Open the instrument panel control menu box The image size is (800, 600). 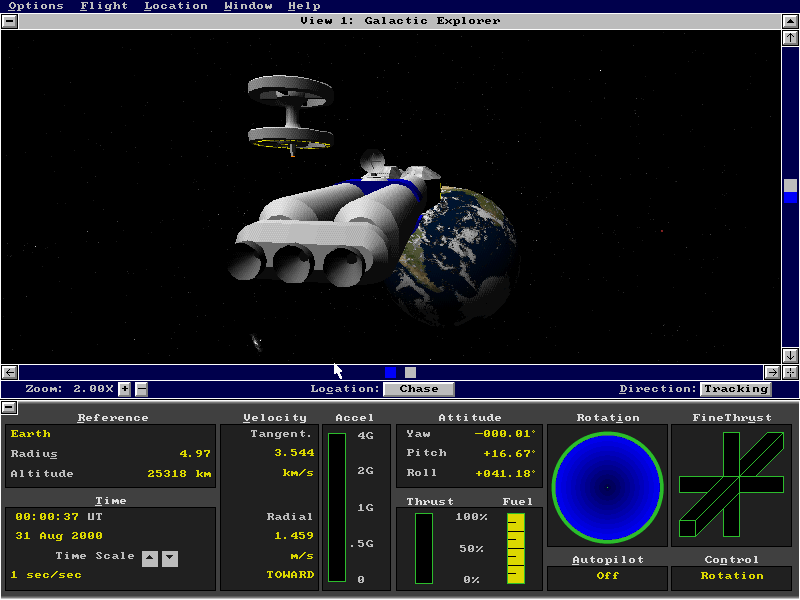tap(10, 408)
